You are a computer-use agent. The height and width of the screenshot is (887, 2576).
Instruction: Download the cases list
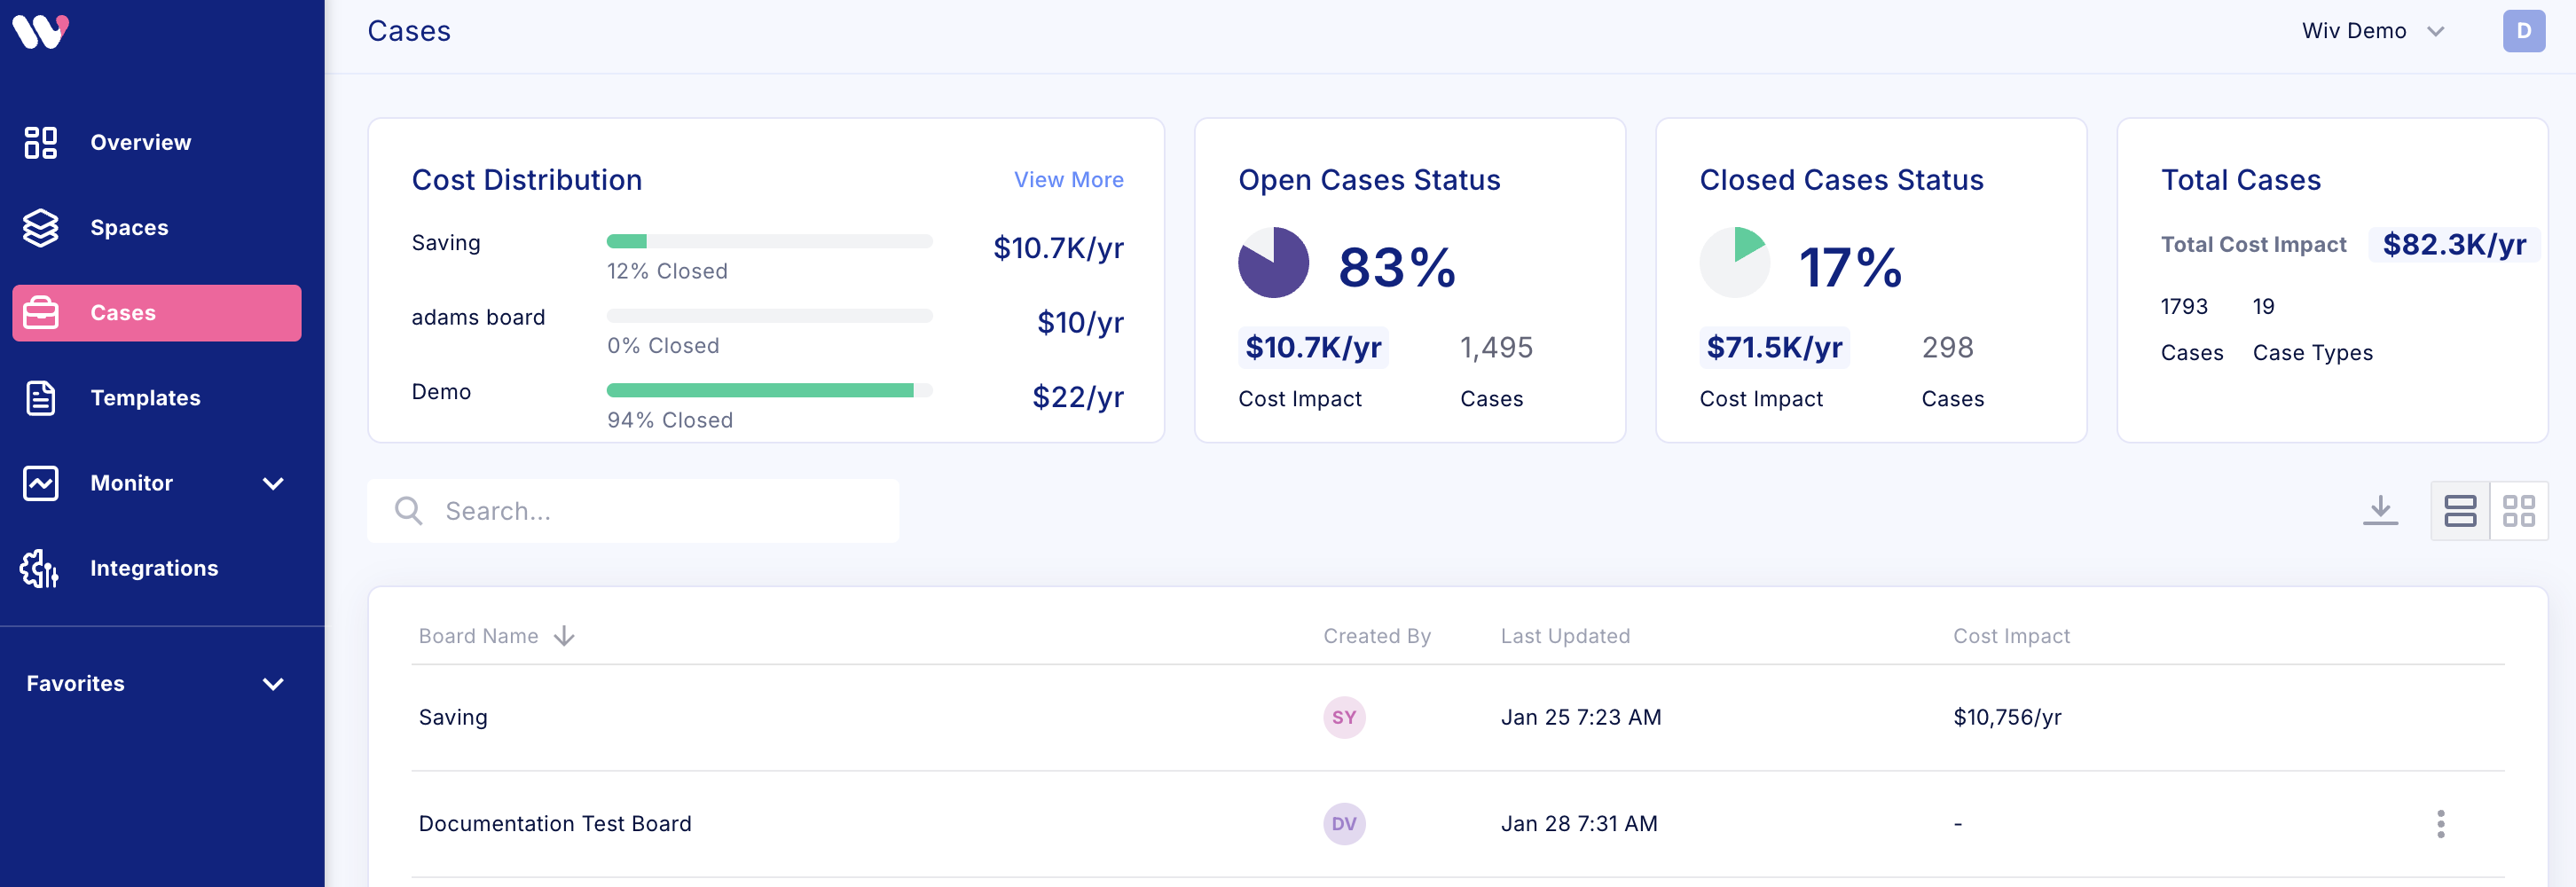2380,510
